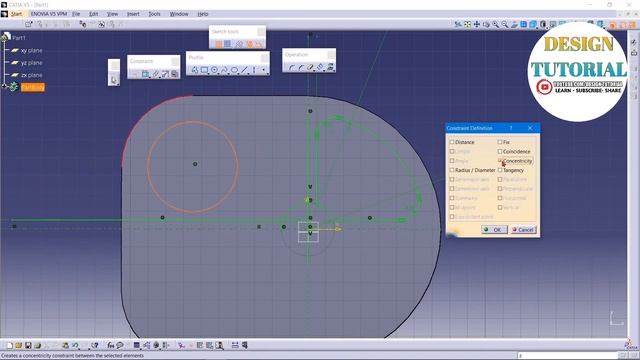Select yz plane in the tree
Screen dimensions: 640x360
31,63
